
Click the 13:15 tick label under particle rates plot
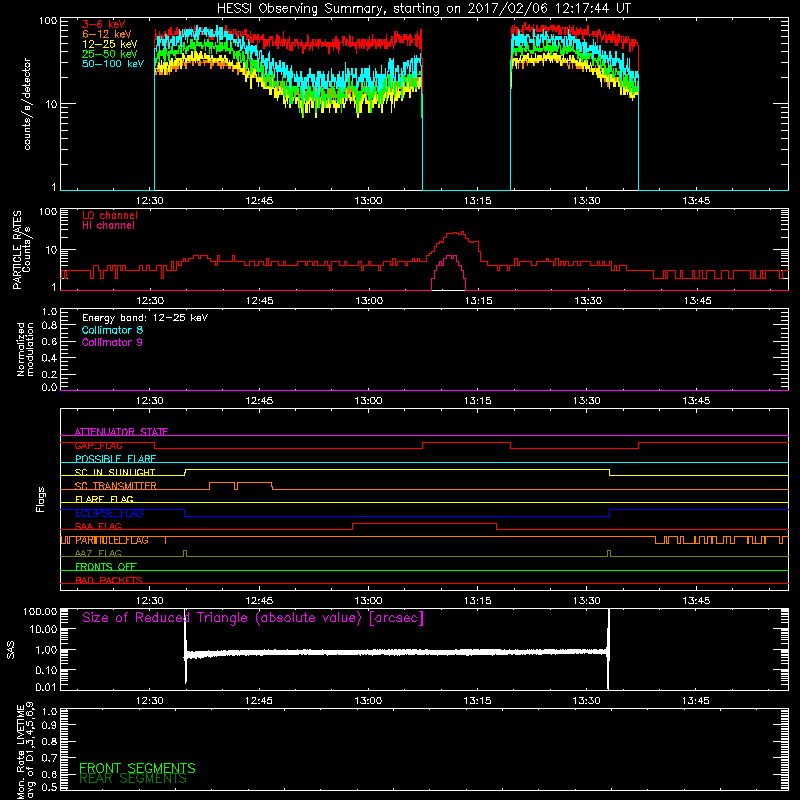click(x=478, y=301)
